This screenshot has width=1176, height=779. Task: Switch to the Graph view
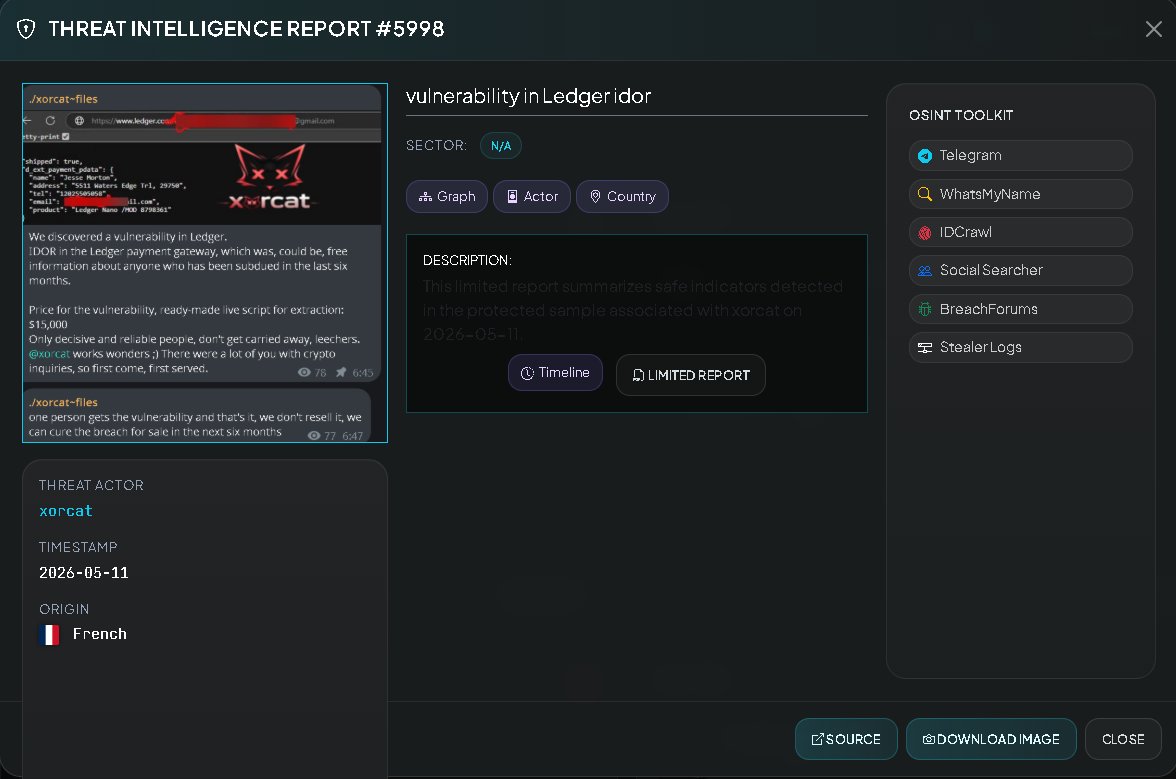[x=447, y=196]
